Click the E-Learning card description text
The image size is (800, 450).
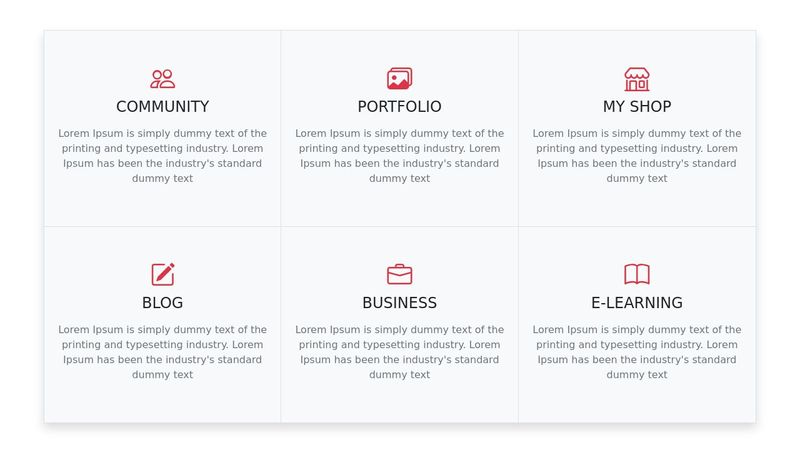click(x=637, y=352)
